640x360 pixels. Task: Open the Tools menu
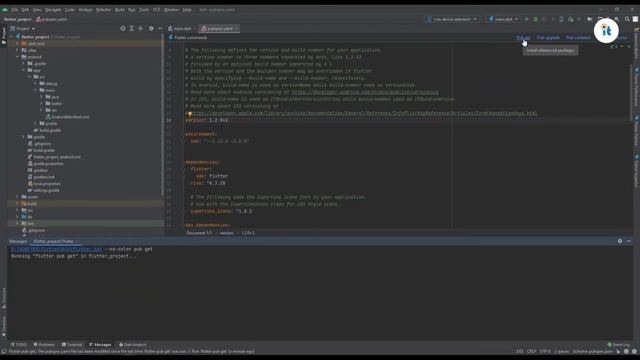pos(144,9)
